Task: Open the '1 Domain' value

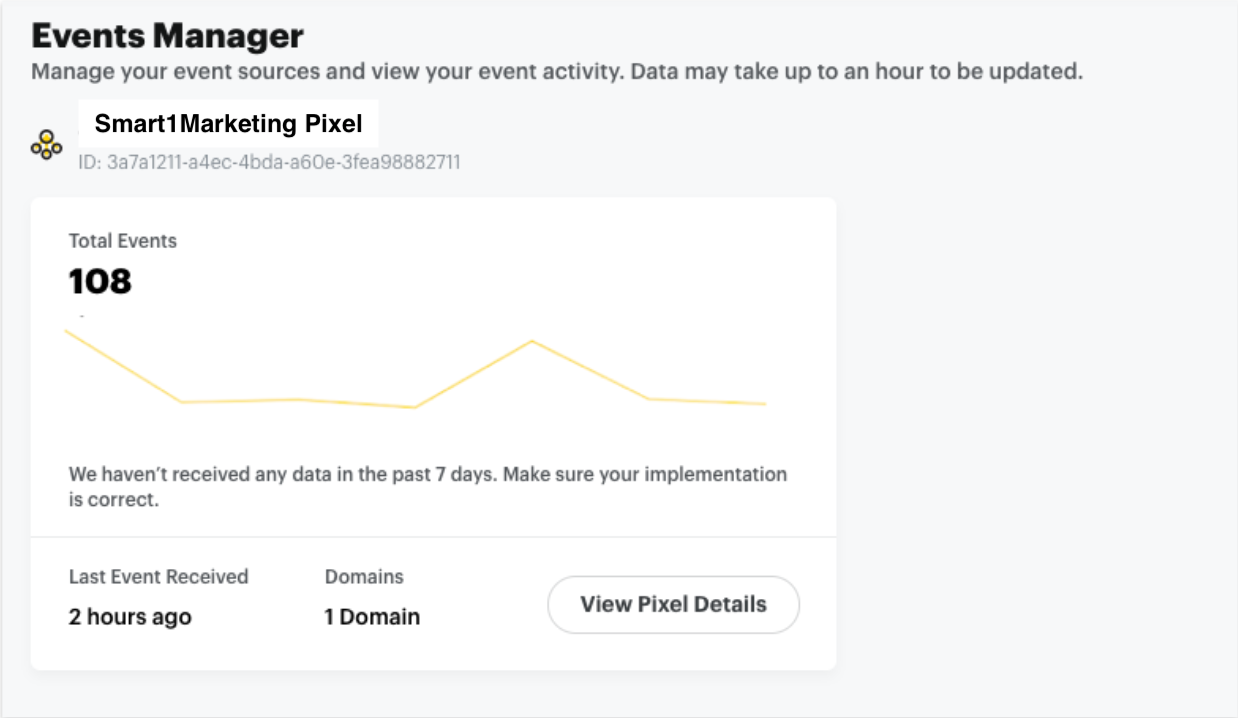Action: coord(372,617)
